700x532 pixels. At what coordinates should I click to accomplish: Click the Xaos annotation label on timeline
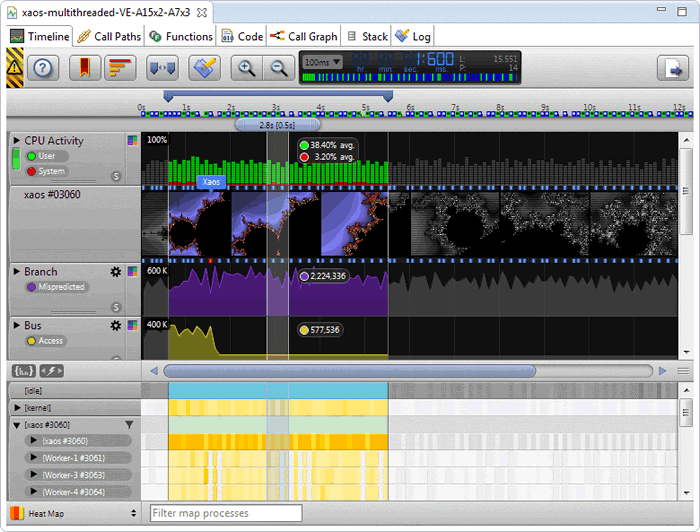[211, 182]
